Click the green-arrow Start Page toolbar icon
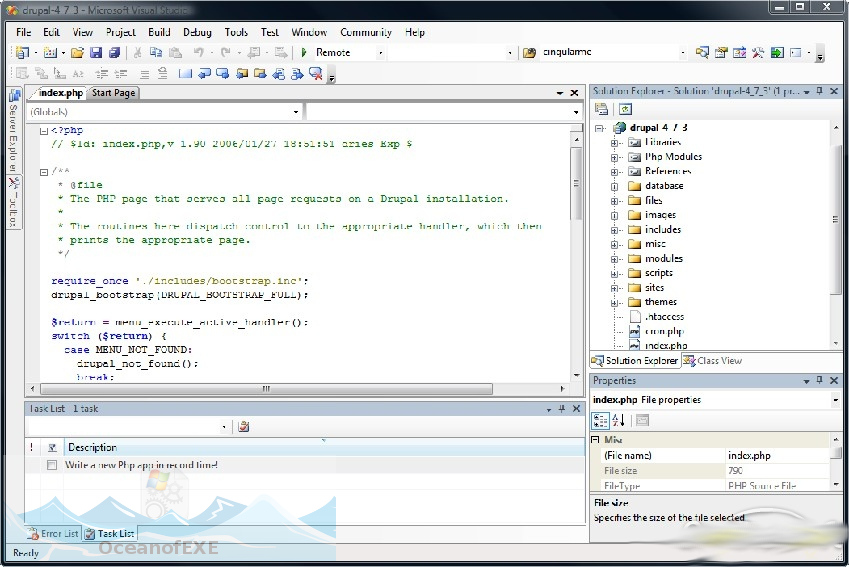This screenshot has width=849, height=567. point(777,53)
